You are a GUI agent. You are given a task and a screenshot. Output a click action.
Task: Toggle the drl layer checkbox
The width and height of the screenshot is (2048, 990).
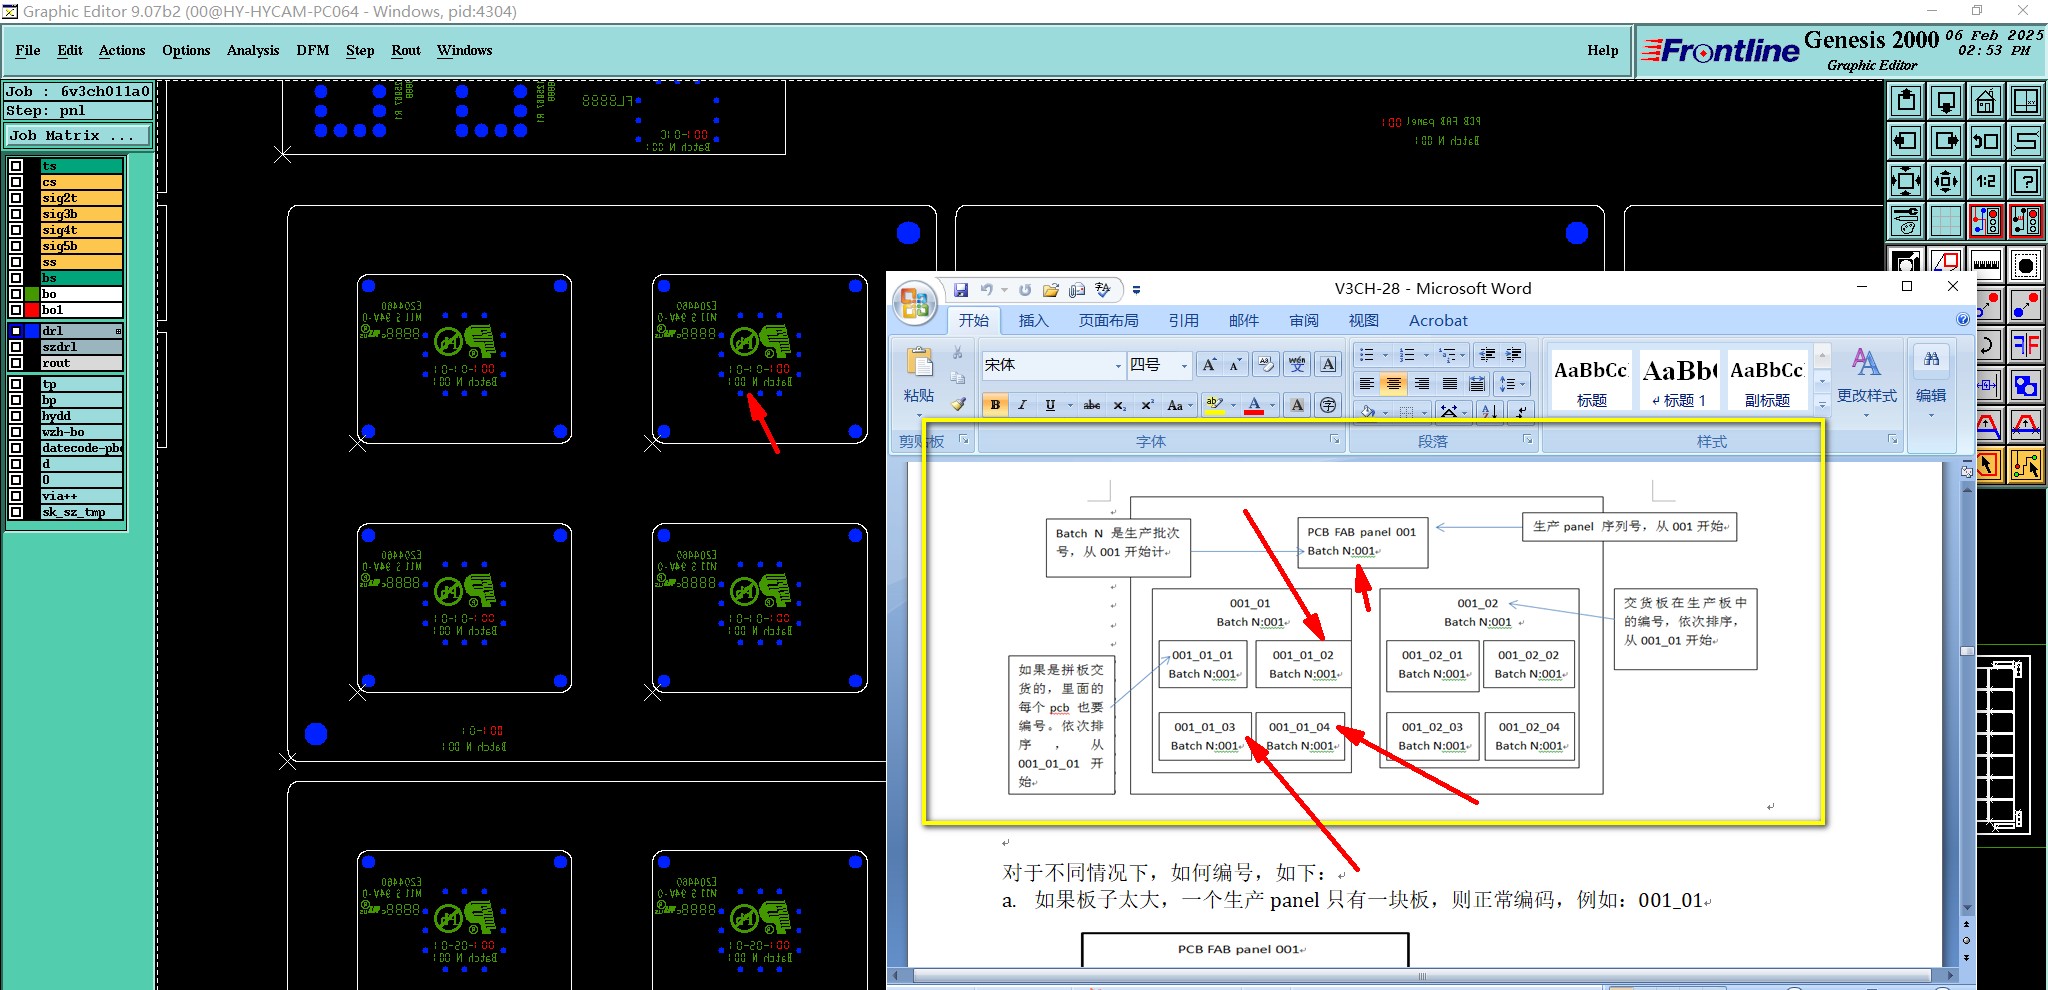pyautogui.click(x=16, y=331)
